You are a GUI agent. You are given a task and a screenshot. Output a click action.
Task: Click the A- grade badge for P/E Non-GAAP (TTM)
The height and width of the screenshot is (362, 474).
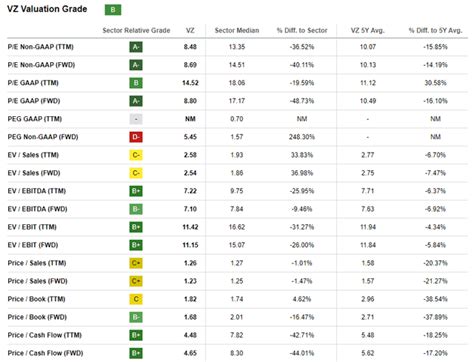[x=136, y=47]
